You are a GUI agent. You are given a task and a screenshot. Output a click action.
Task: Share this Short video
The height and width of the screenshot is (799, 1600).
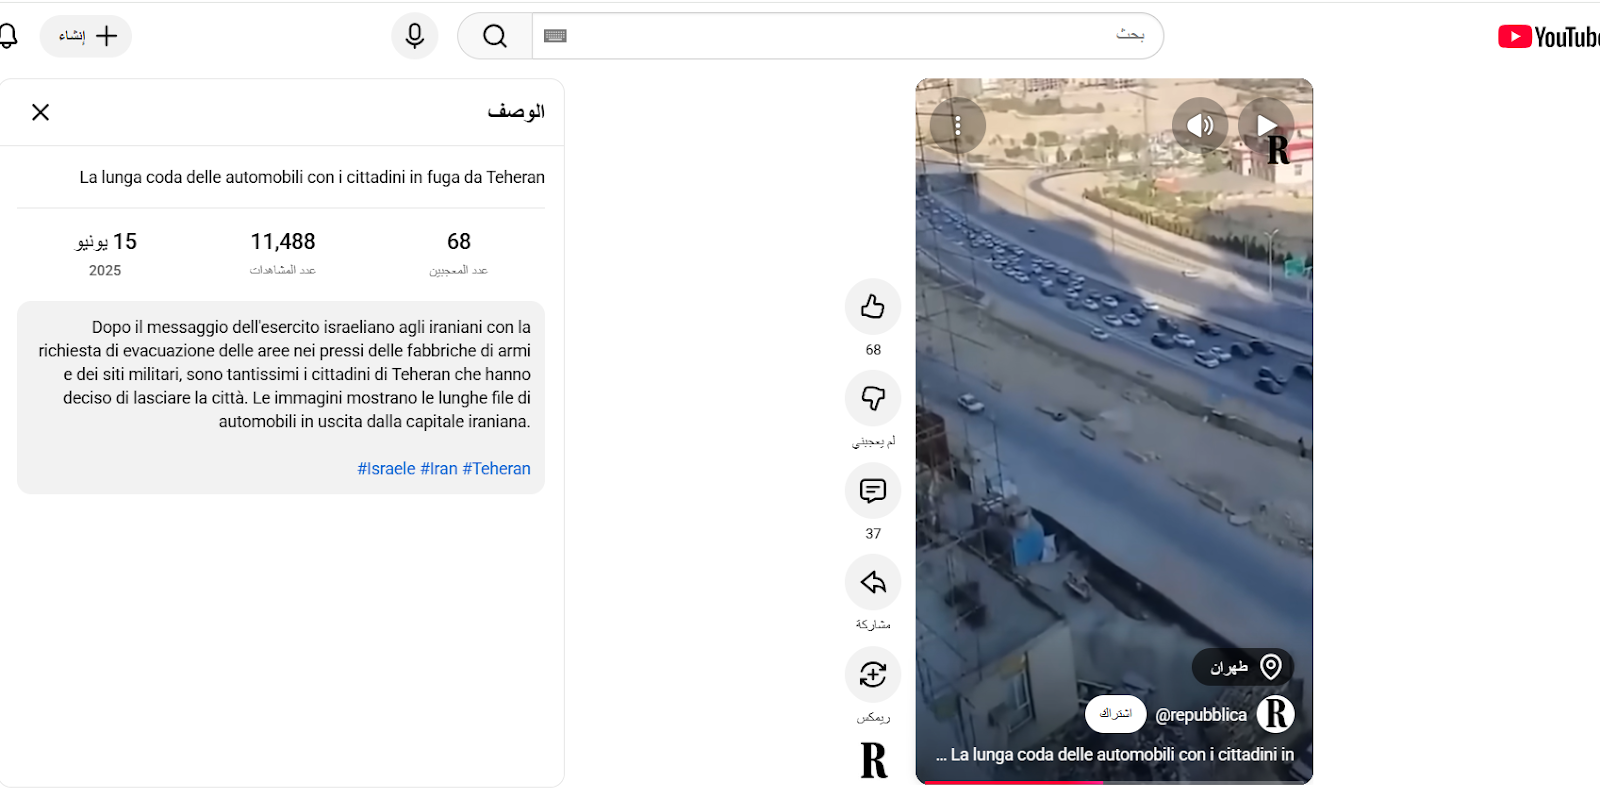click(x=872, y=583)
